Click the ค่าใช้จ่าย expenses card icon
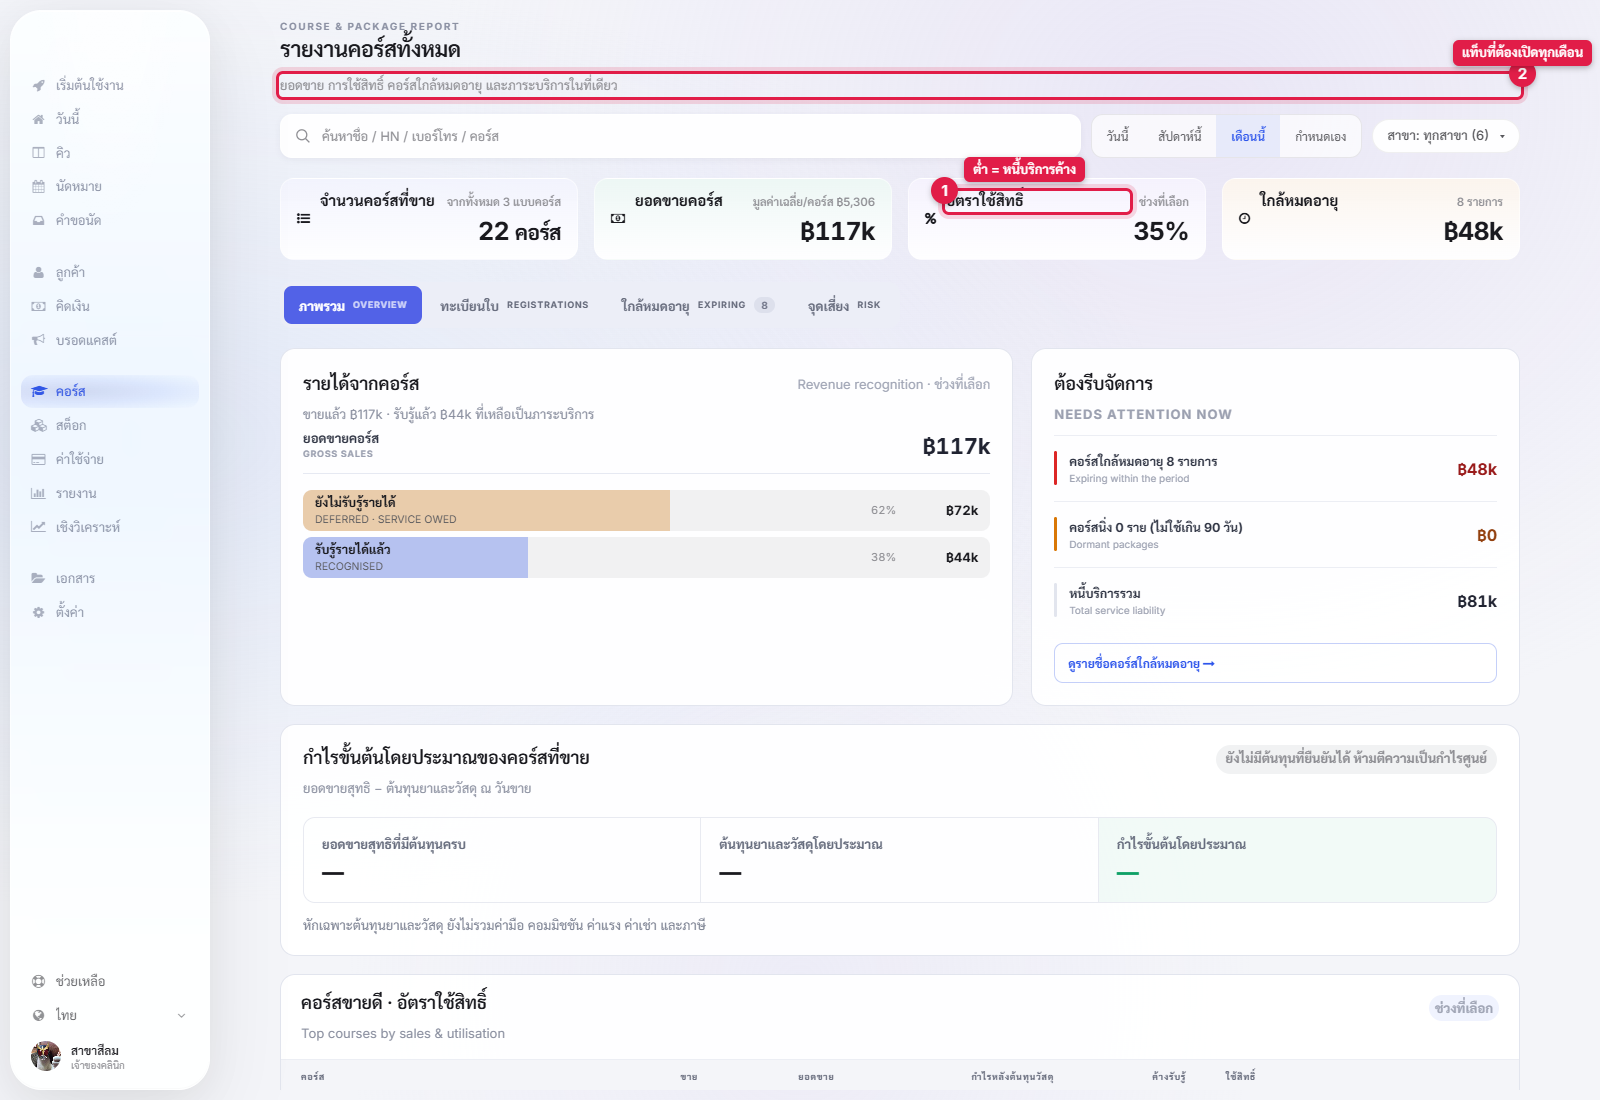 pos(38,460)
